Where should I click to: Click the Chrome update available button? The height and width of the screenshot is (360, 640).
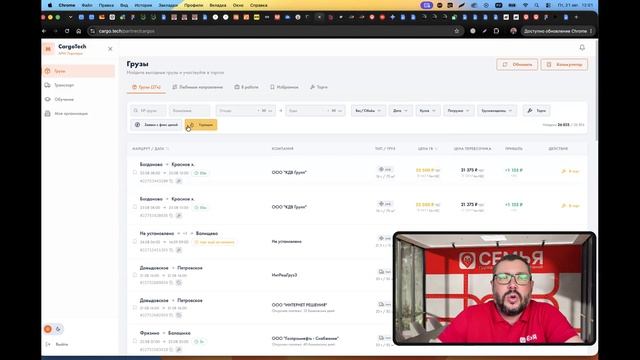(558, 31)
